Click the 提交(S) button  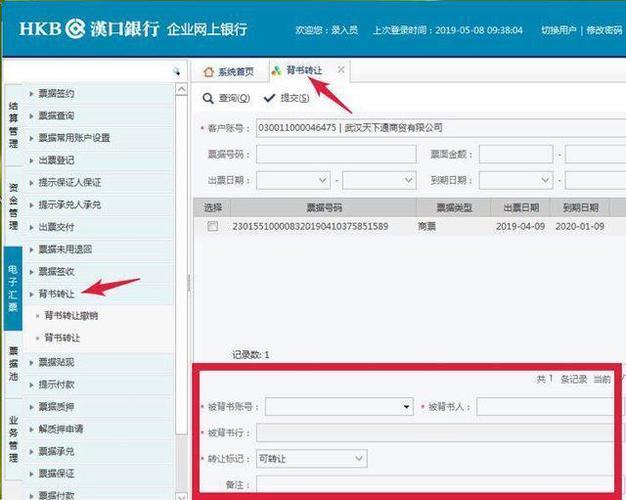tap(287, 98)
